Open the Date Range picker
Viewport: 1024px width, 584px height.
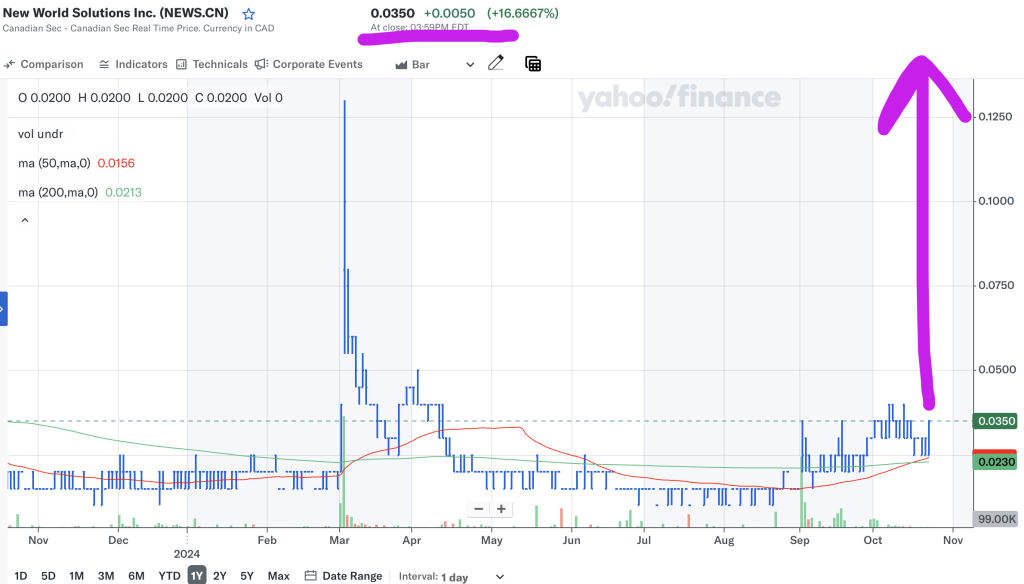(x=344, y=576)
